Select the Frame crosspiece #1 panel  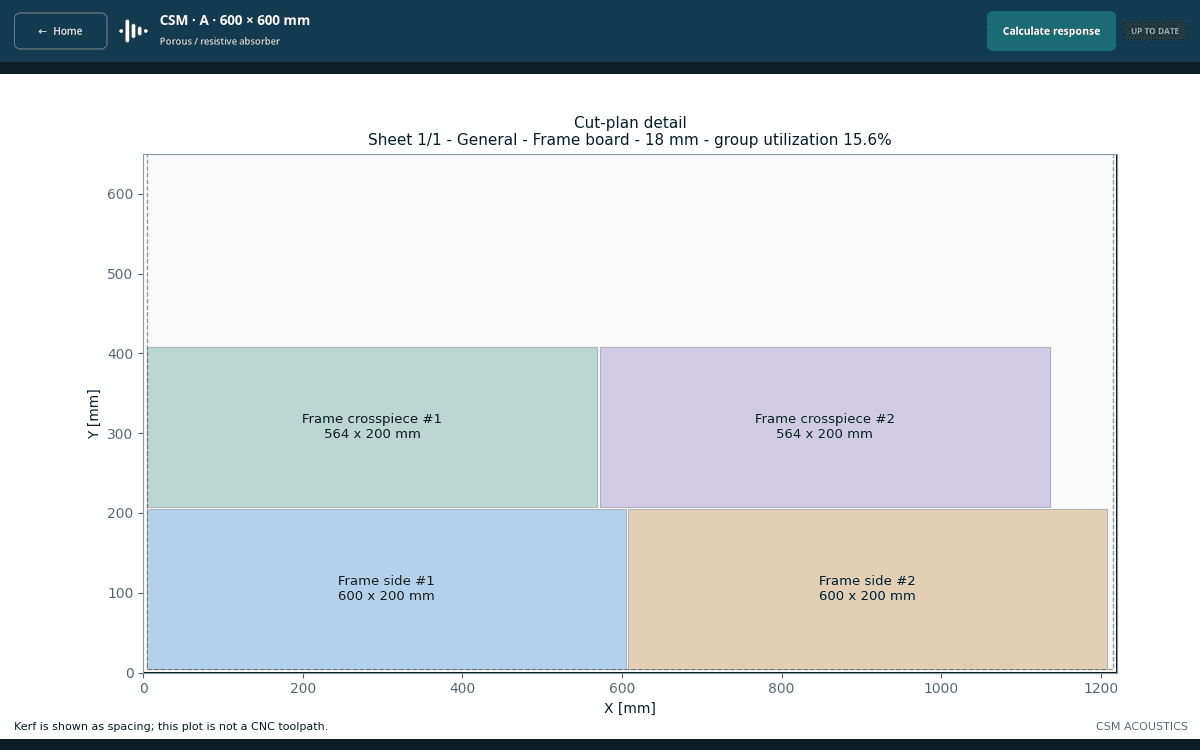tap(372, 427)
